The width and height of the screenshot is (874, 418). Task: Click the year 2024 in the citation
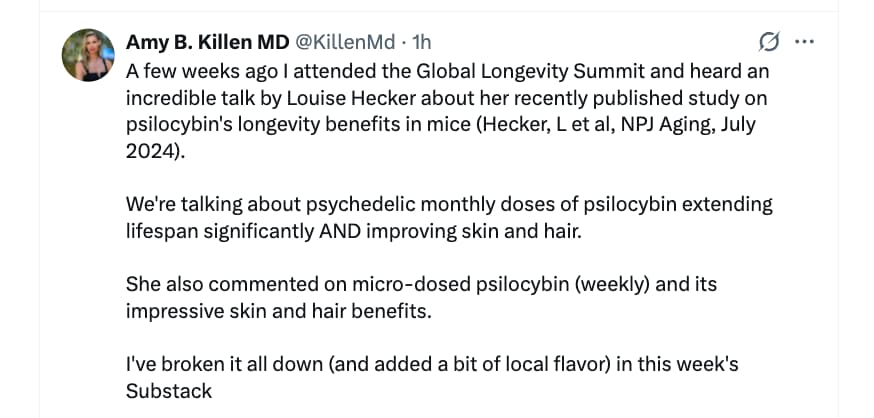(150, 150)
